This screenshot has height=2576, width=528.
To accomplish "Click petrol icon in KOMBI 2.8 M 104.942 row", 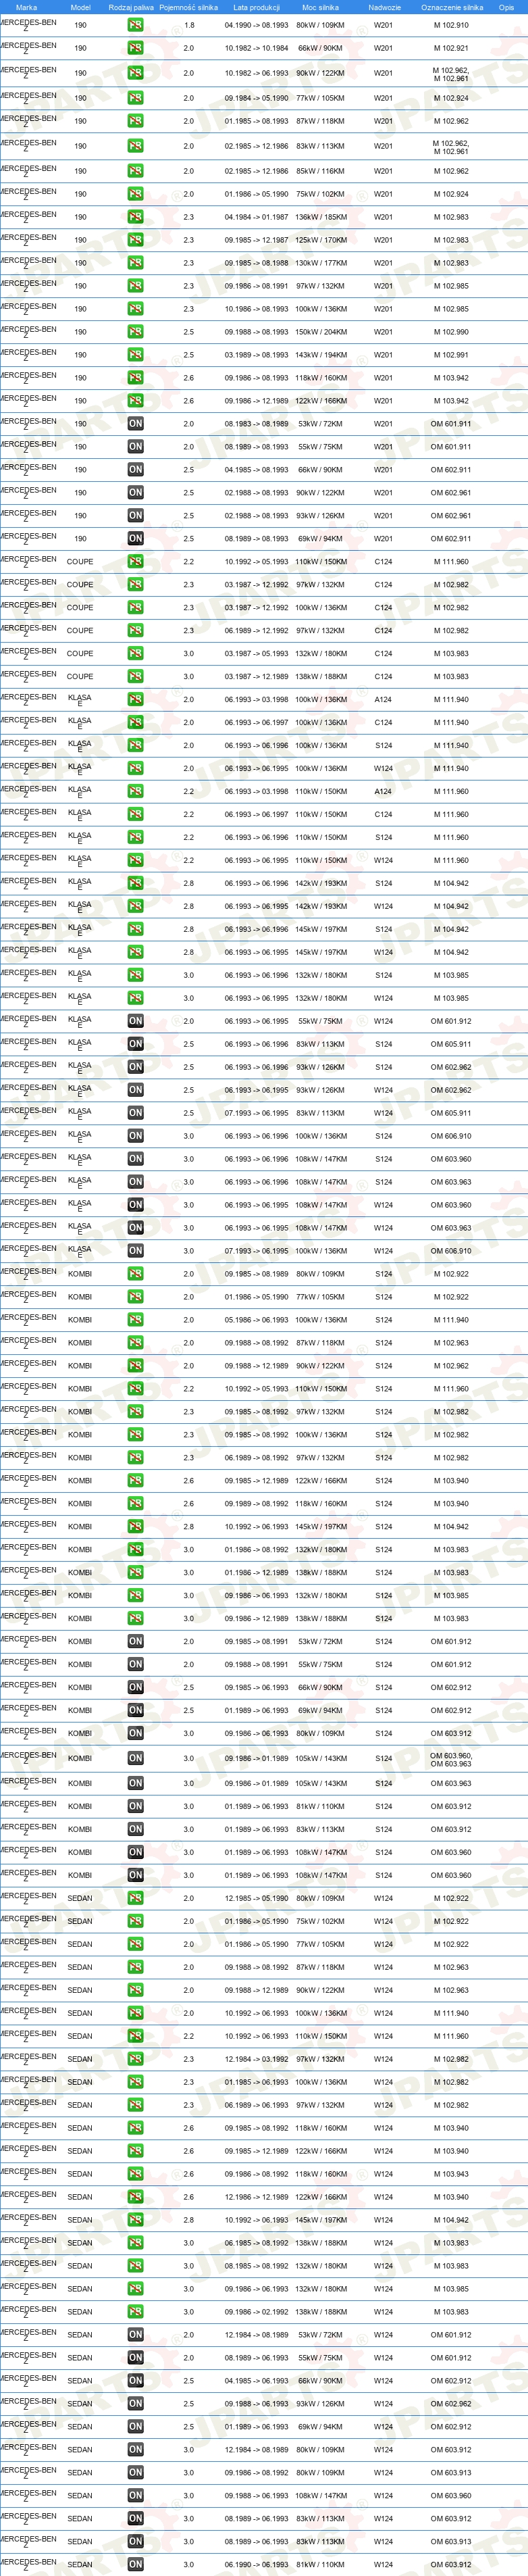I will coord(135,1527).
